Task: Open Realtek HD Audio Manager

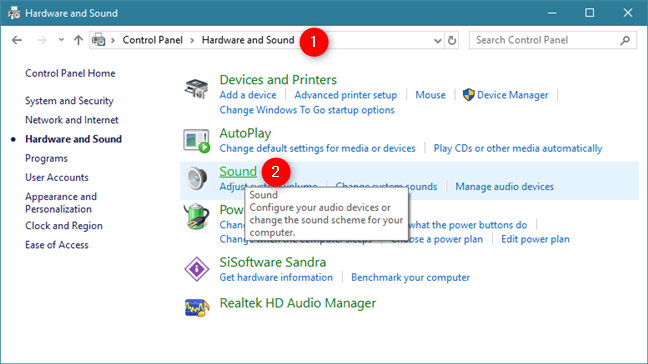Action: [x=298, y=303]
